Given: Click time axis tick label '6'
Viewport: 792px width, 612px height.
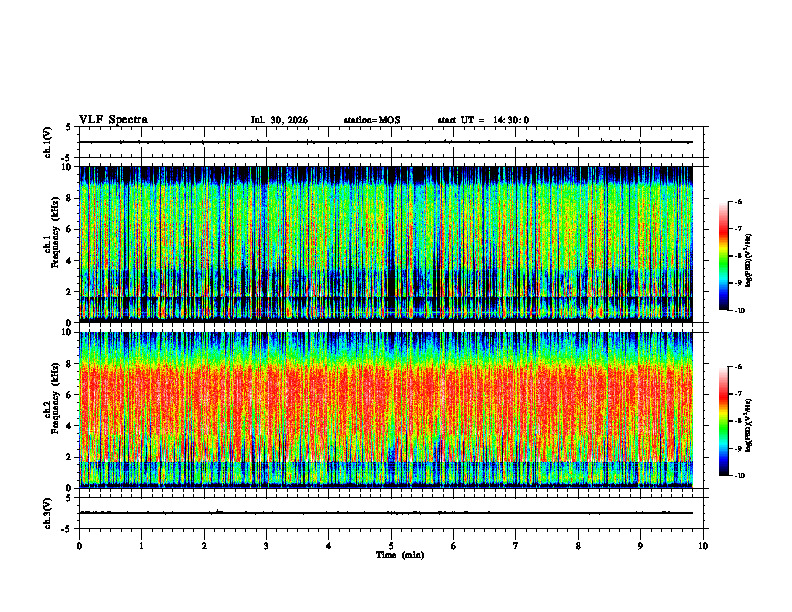Looking at the screenshot, I should point(454,546).
